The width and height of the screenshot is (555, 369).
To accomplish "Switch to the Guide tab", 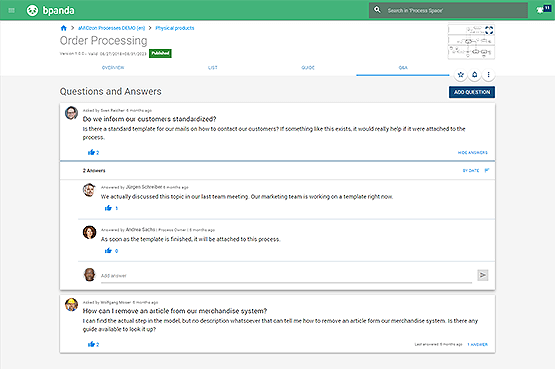I will 308,68.
